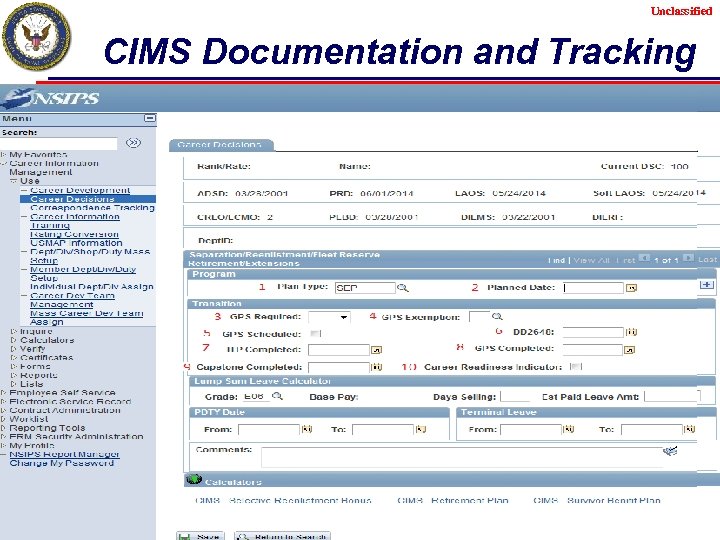Click the Save button
The image size is (720, 540).
point(200,536)
